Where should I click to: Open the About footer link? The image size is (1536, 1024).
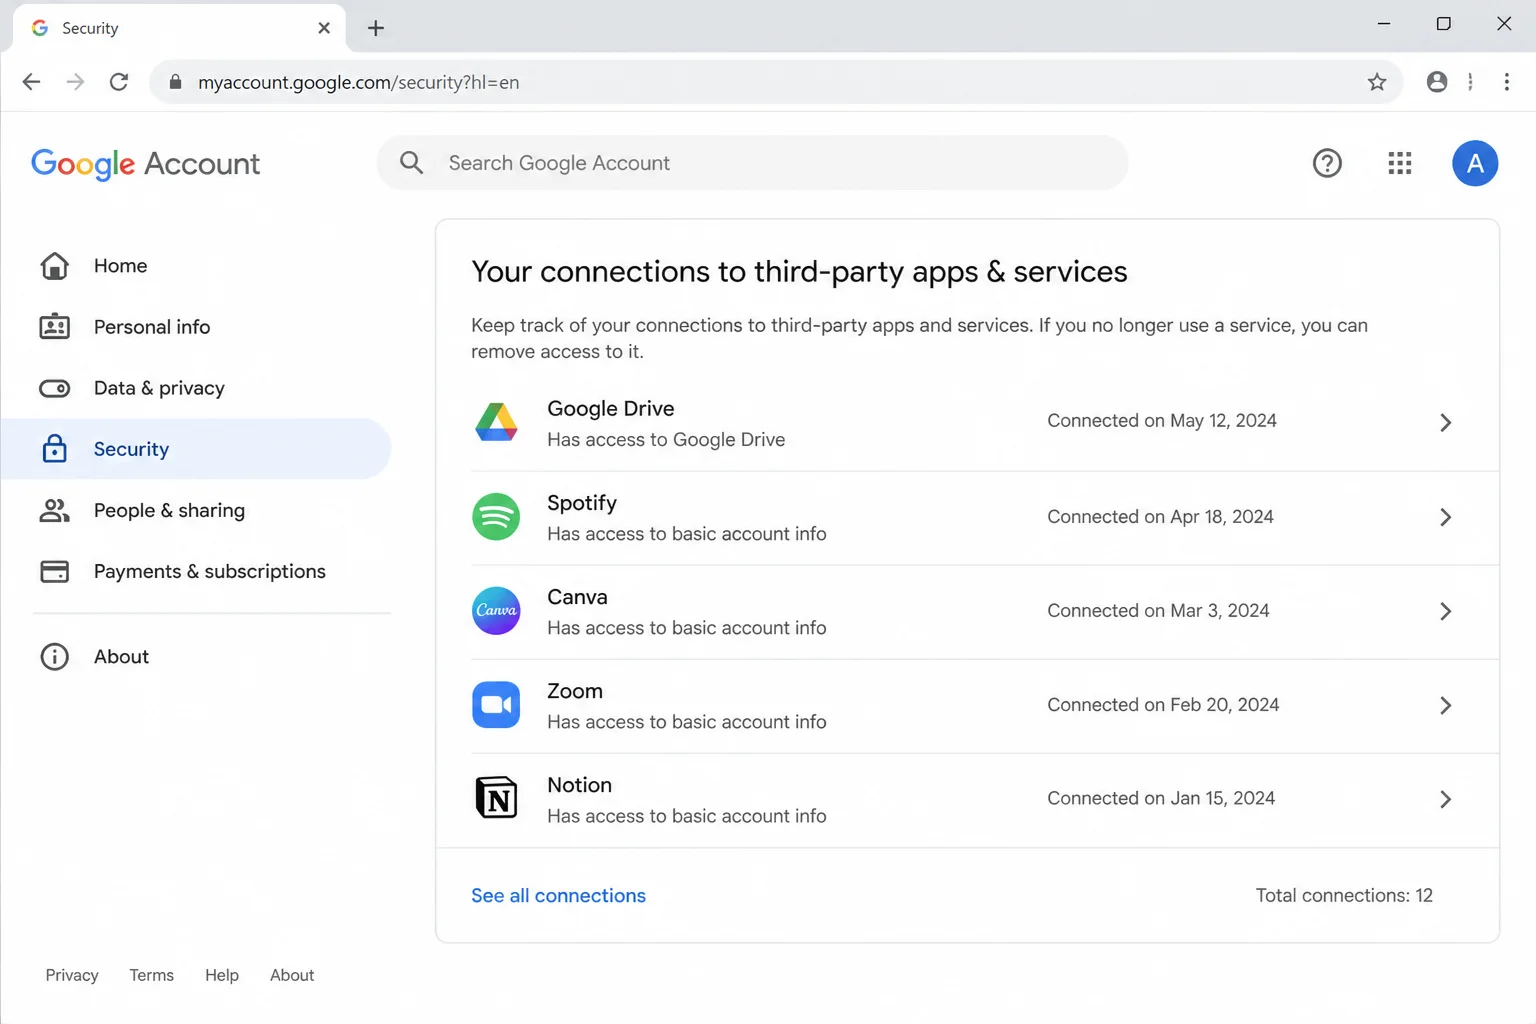coord(292,975)
